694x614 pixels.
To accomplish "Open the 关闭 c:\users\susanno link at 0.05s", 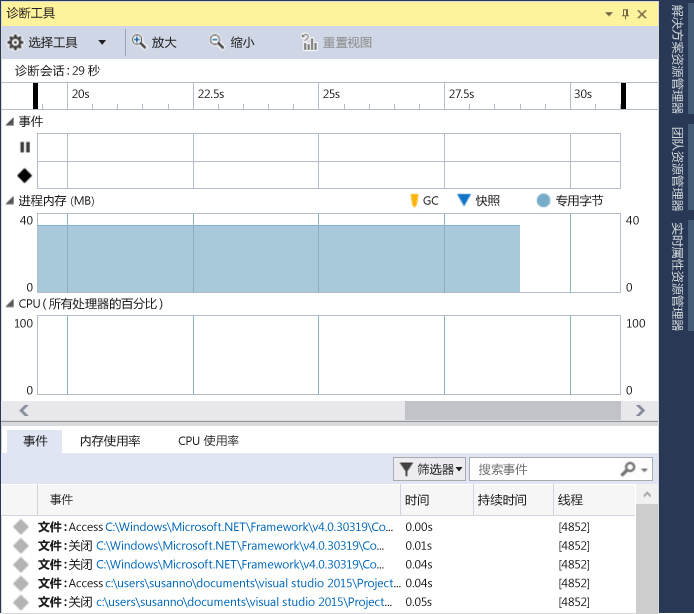I will 244,602.
